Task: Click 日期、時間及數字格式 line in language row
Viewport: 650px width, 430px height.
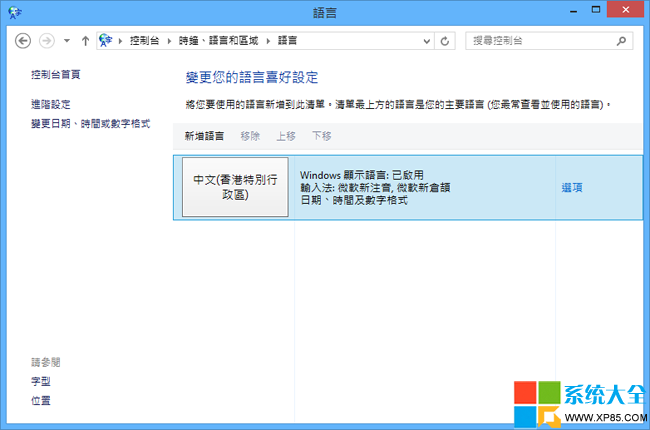Action: (354, 200)
